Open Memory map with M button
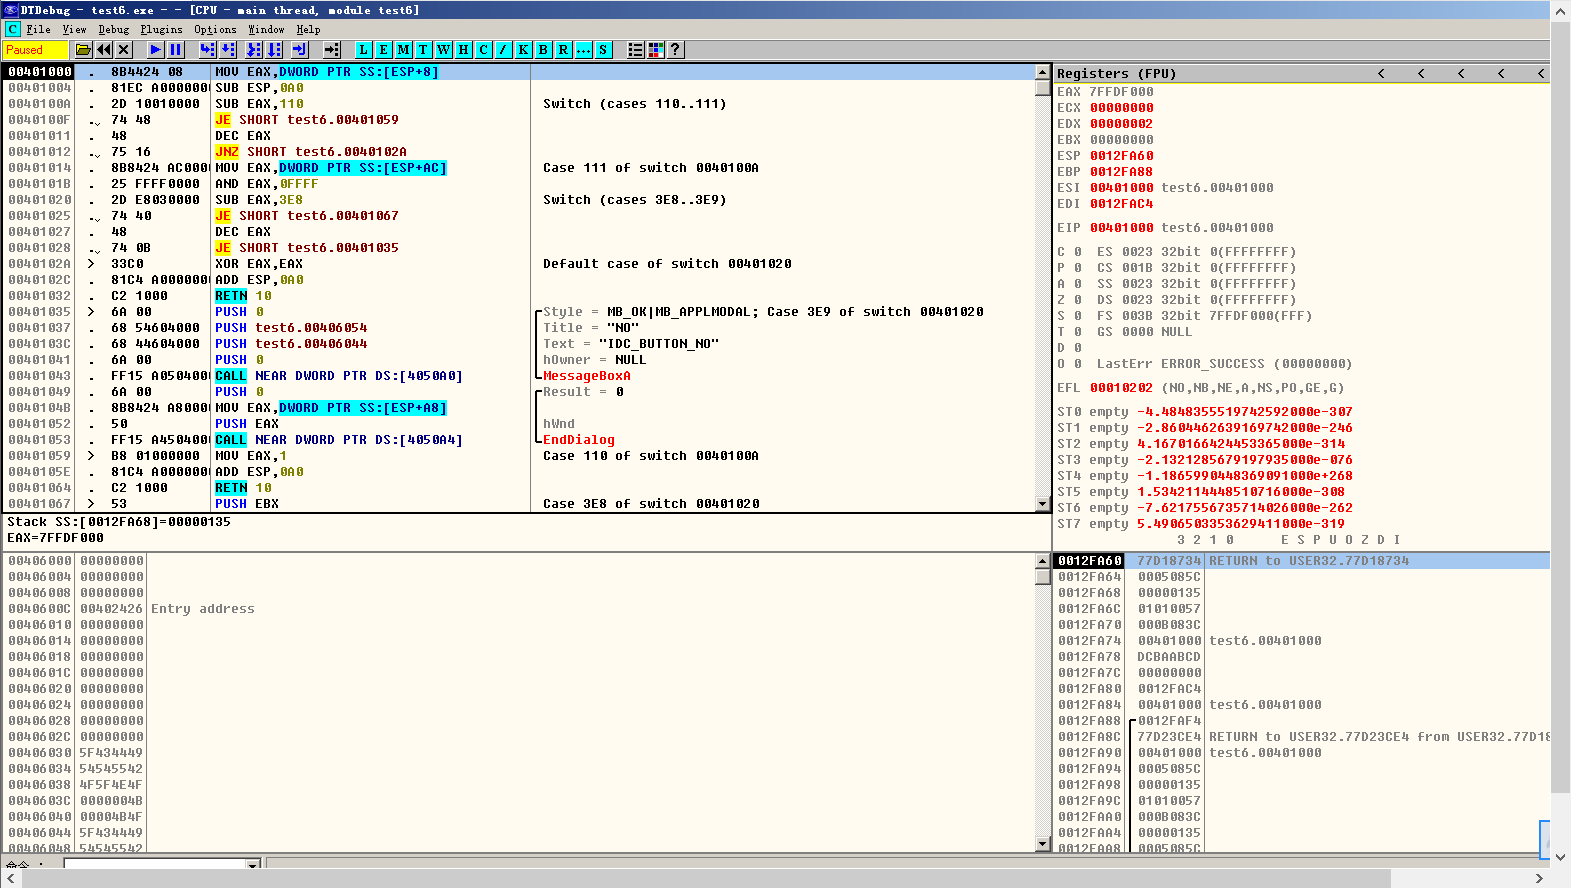The height and width of the screenshot is (888, 1571). pyautogui.click(x=404, y=50)
